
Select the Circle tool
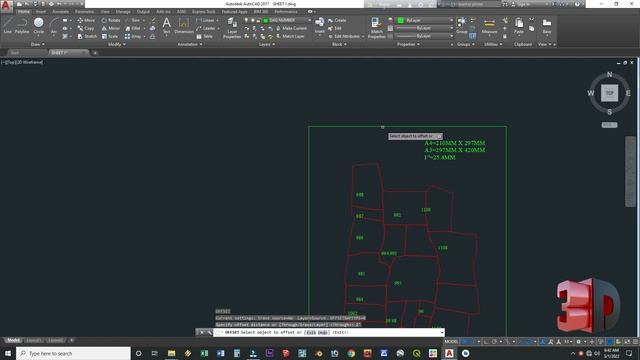point(39,26)
